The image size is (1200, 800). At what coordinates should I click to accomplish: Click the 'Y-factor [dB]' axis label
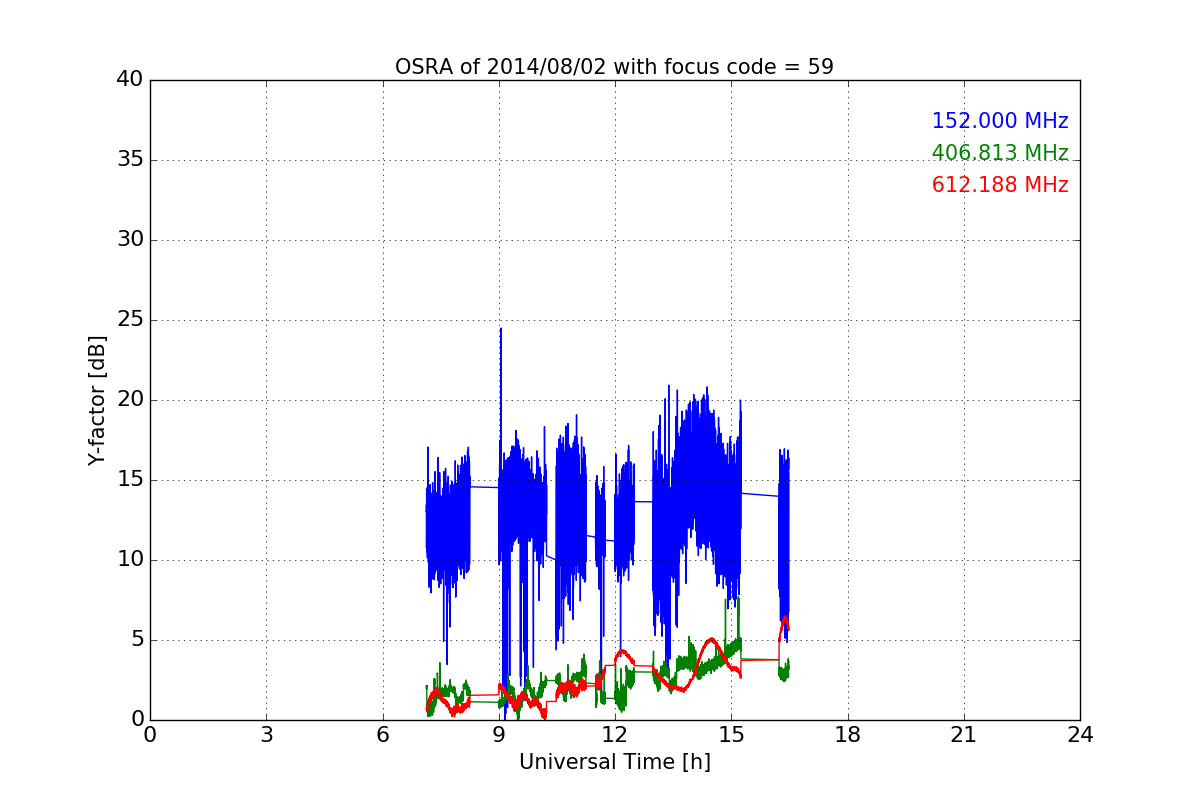point(97,400)
